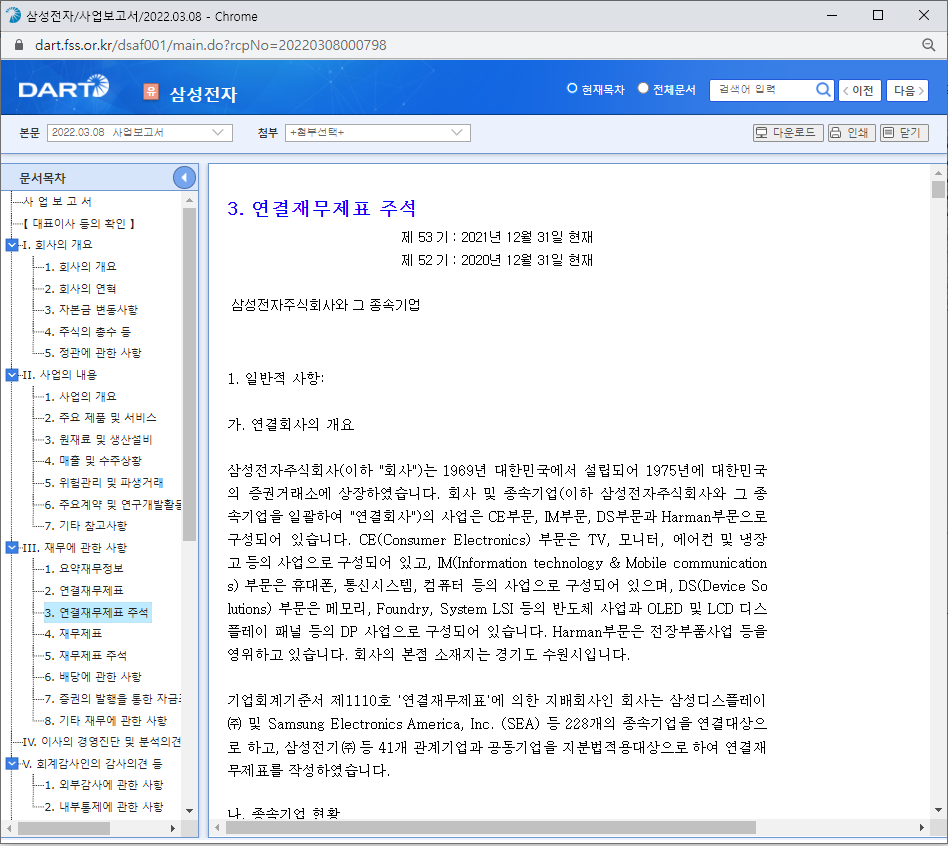Viewport: 948px width, 846px height.
Task: Select the 전체문서 radio option
Action: point(643,88)
